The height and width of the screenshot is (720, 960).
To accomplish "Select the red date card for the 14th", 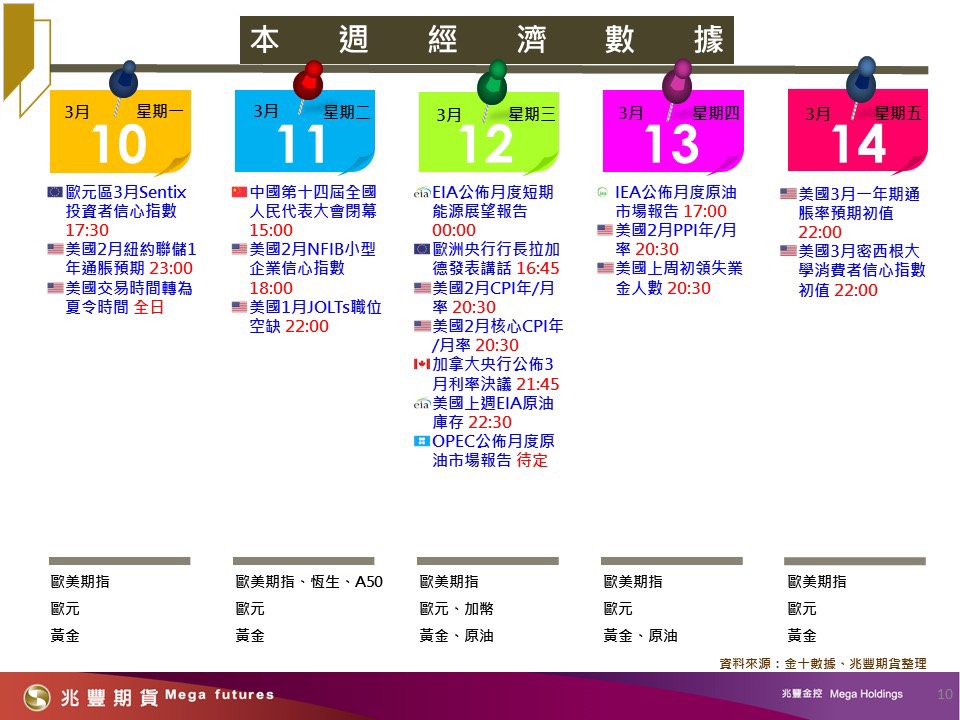I will pos(857,132).
